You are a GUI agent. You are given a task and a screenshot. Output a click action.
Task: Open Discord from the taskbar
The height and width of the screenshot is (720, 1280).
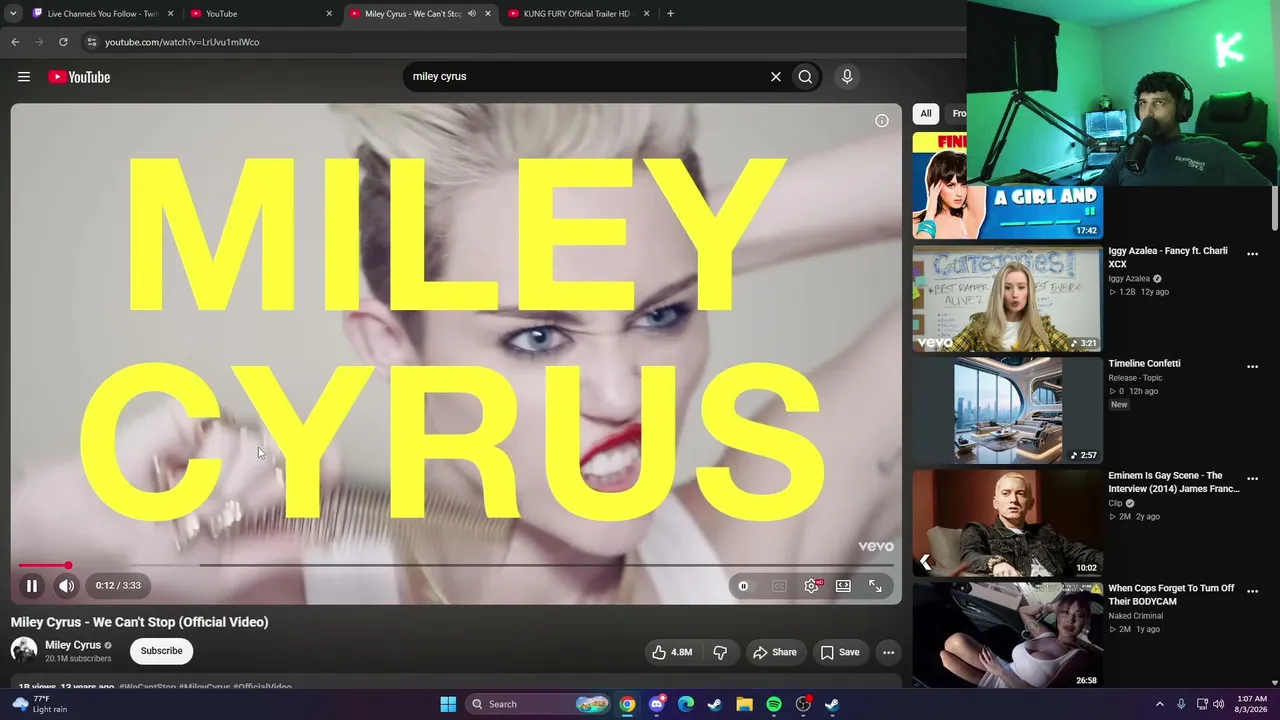tap(656, 704)
